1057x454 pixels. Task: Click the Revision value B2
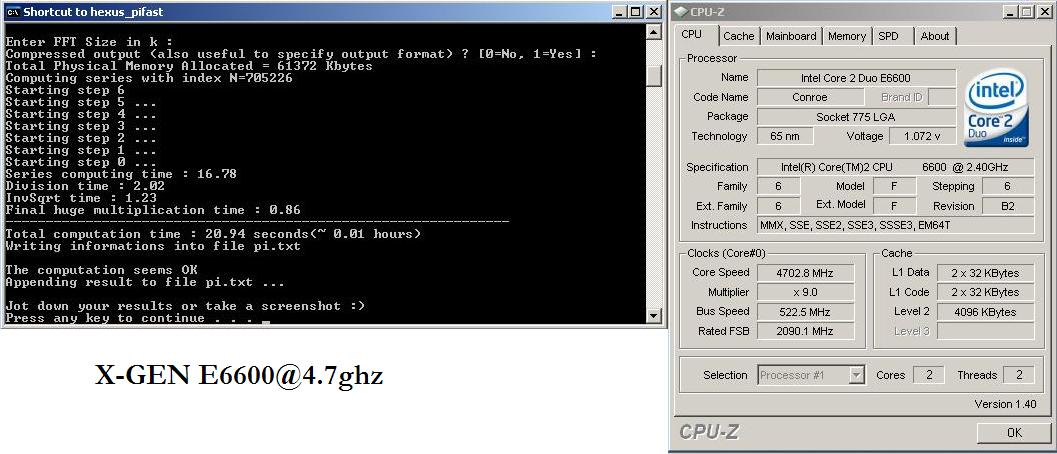tap(1008, 206)
